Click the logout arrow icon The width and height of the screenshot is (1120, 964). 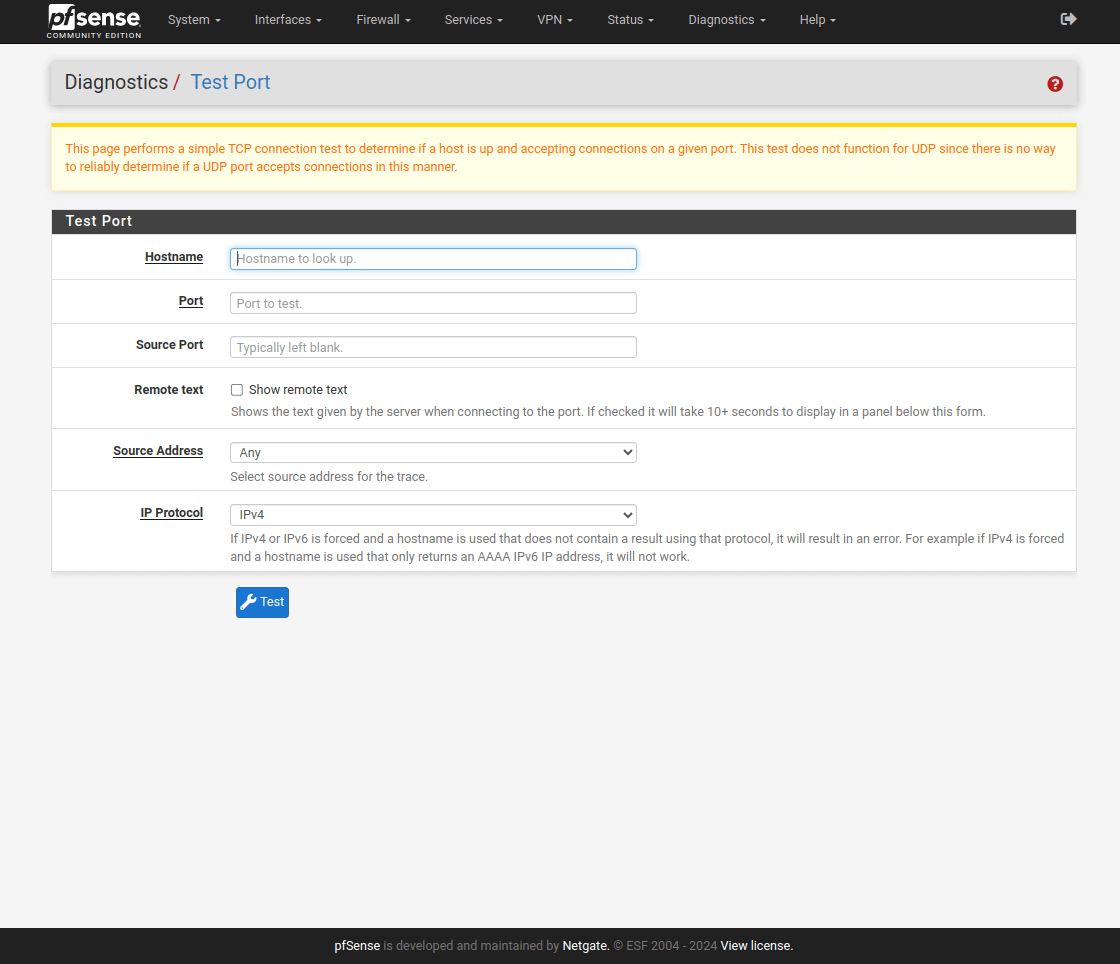(x=1068, y=19)
